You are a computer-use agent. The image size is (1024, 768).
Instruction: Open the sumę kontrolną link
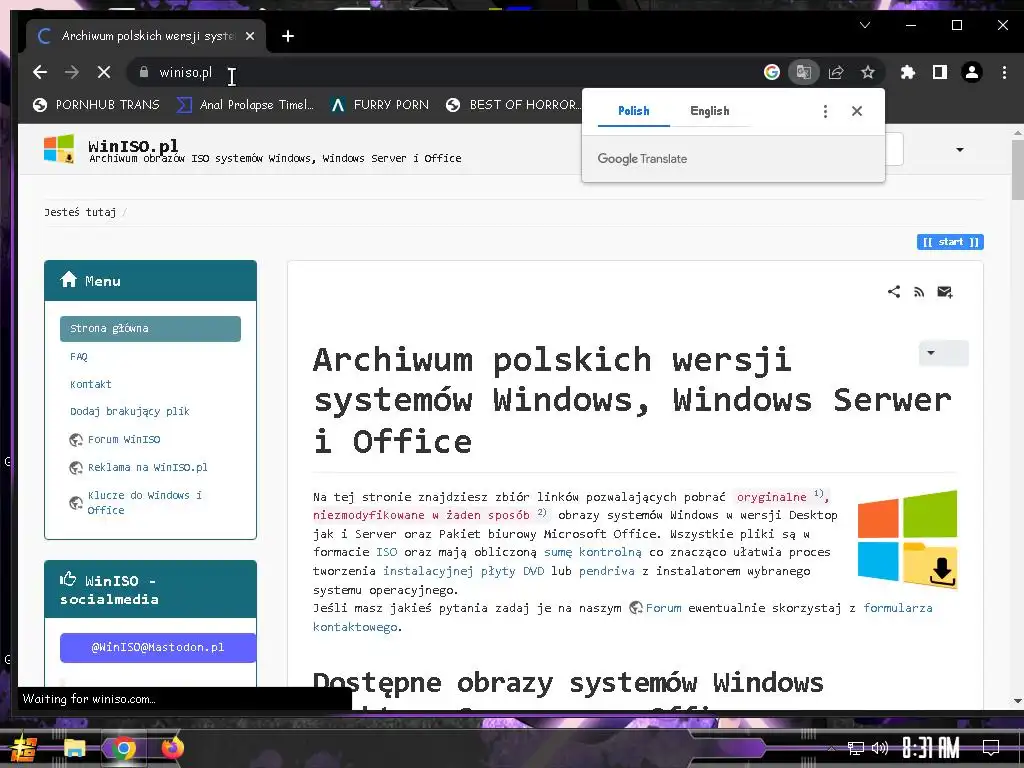coord(593,552)
